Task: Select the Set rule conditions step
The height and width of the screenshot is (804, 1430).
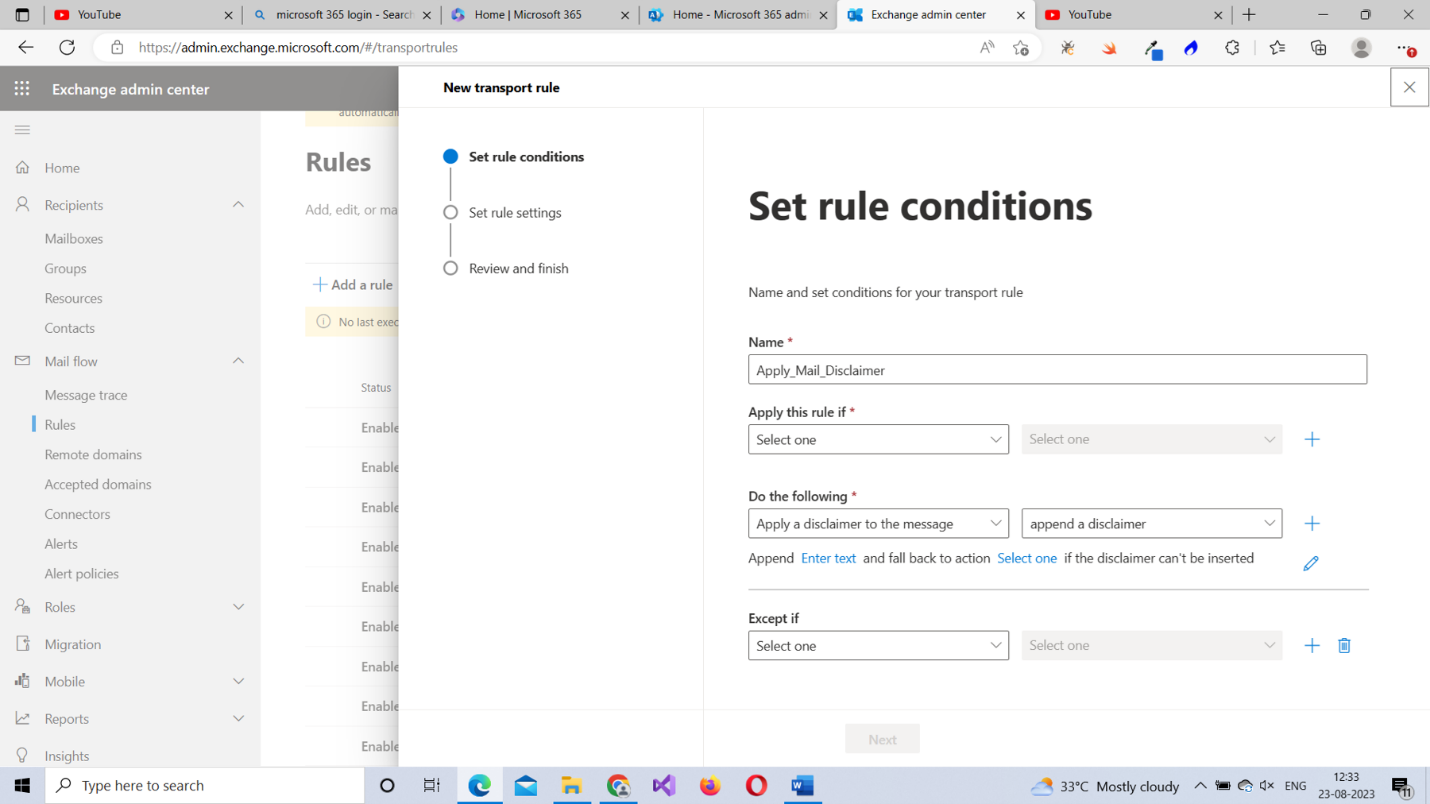Action: [525, 157]
